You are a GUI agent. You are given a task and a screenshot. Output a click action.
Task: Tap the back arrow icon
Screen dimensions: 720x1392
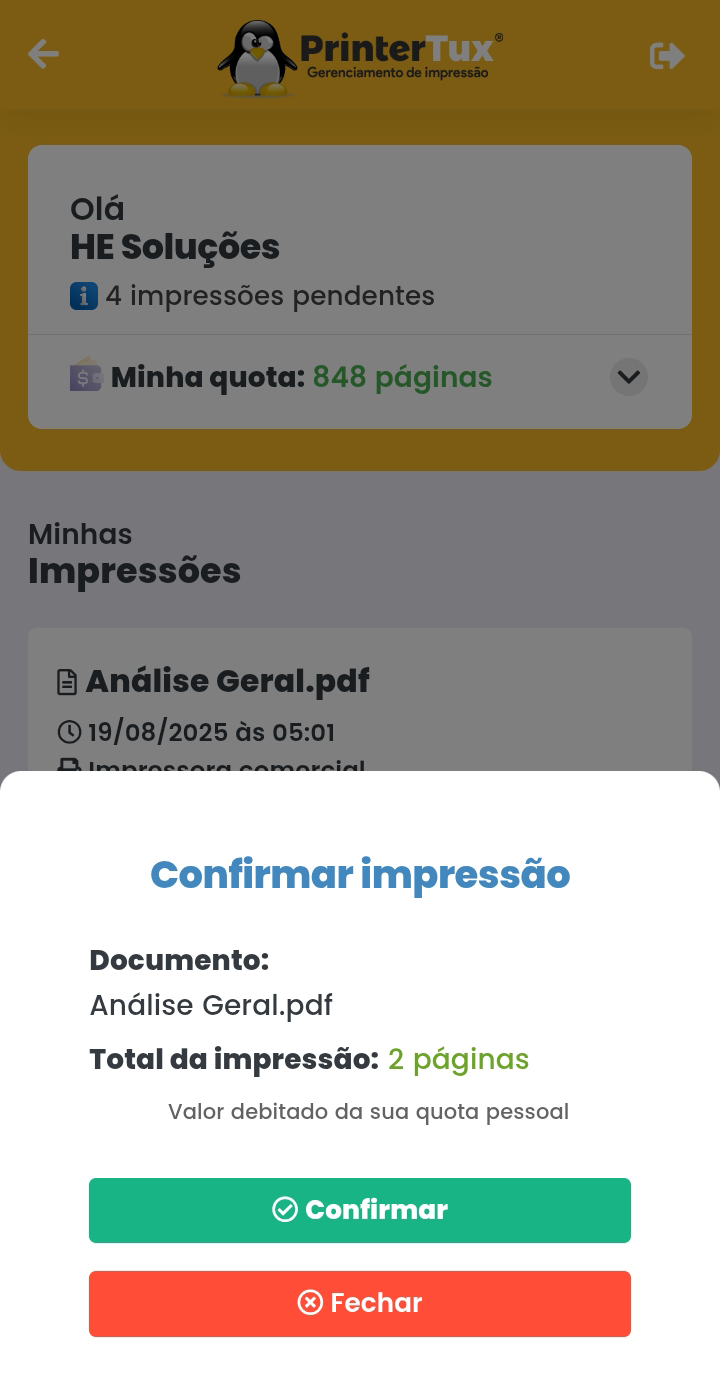pyautogui.click(x=43, y=54)
